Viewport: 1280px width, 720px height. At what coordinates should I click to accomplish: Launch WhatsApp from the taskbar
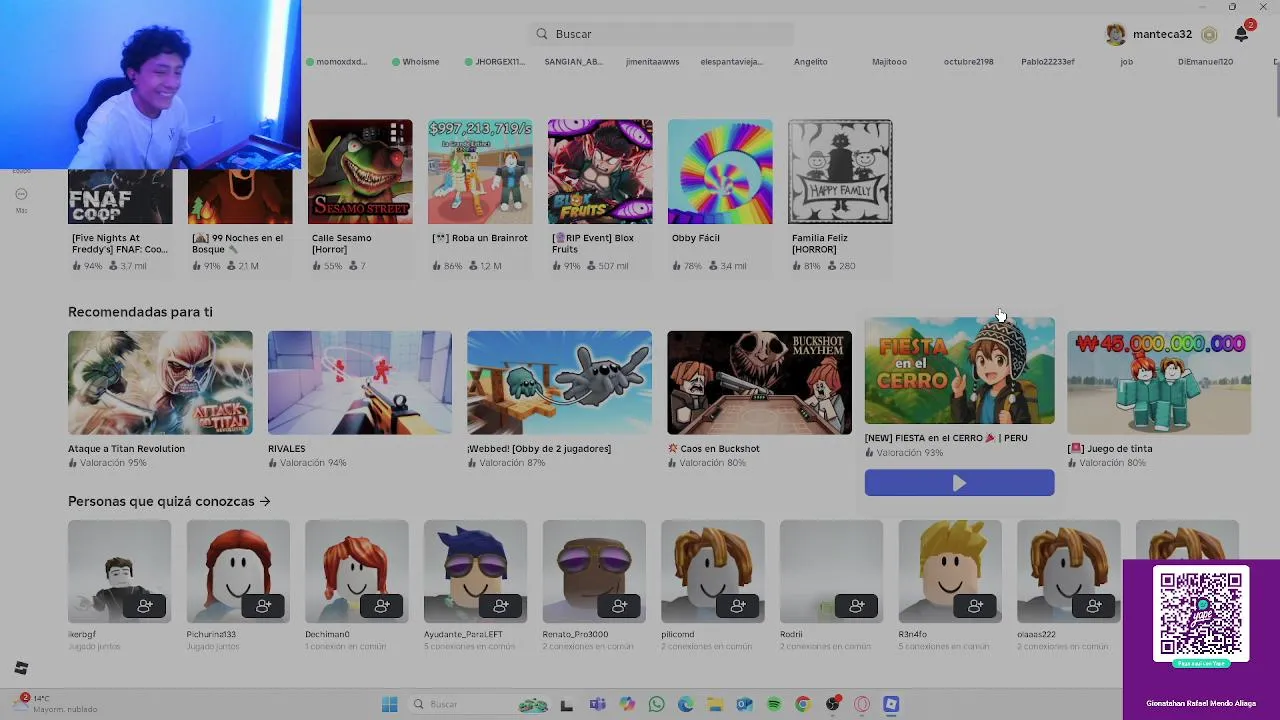(x=656, y=705)
